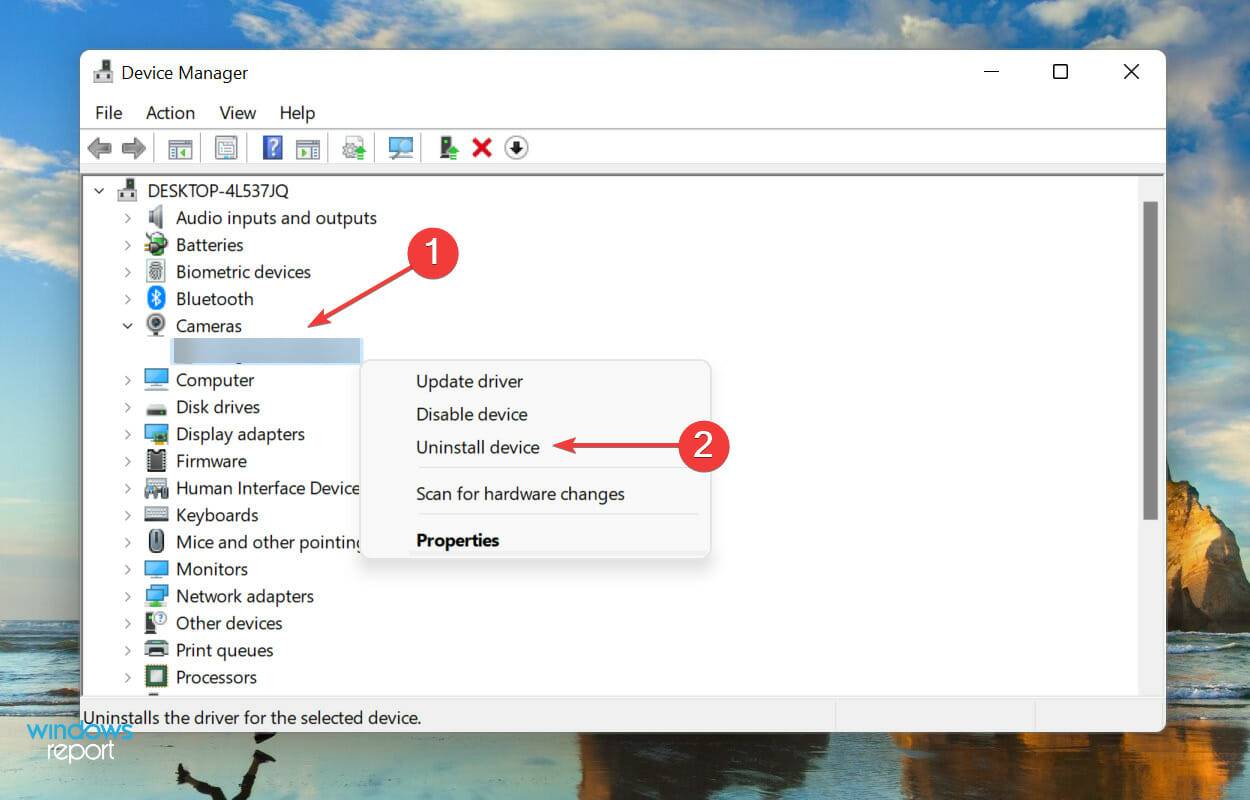Click the Update driver gear toolbar icon
The height and width of the screenshot is (800, 1250).
[x=353, y=148]
